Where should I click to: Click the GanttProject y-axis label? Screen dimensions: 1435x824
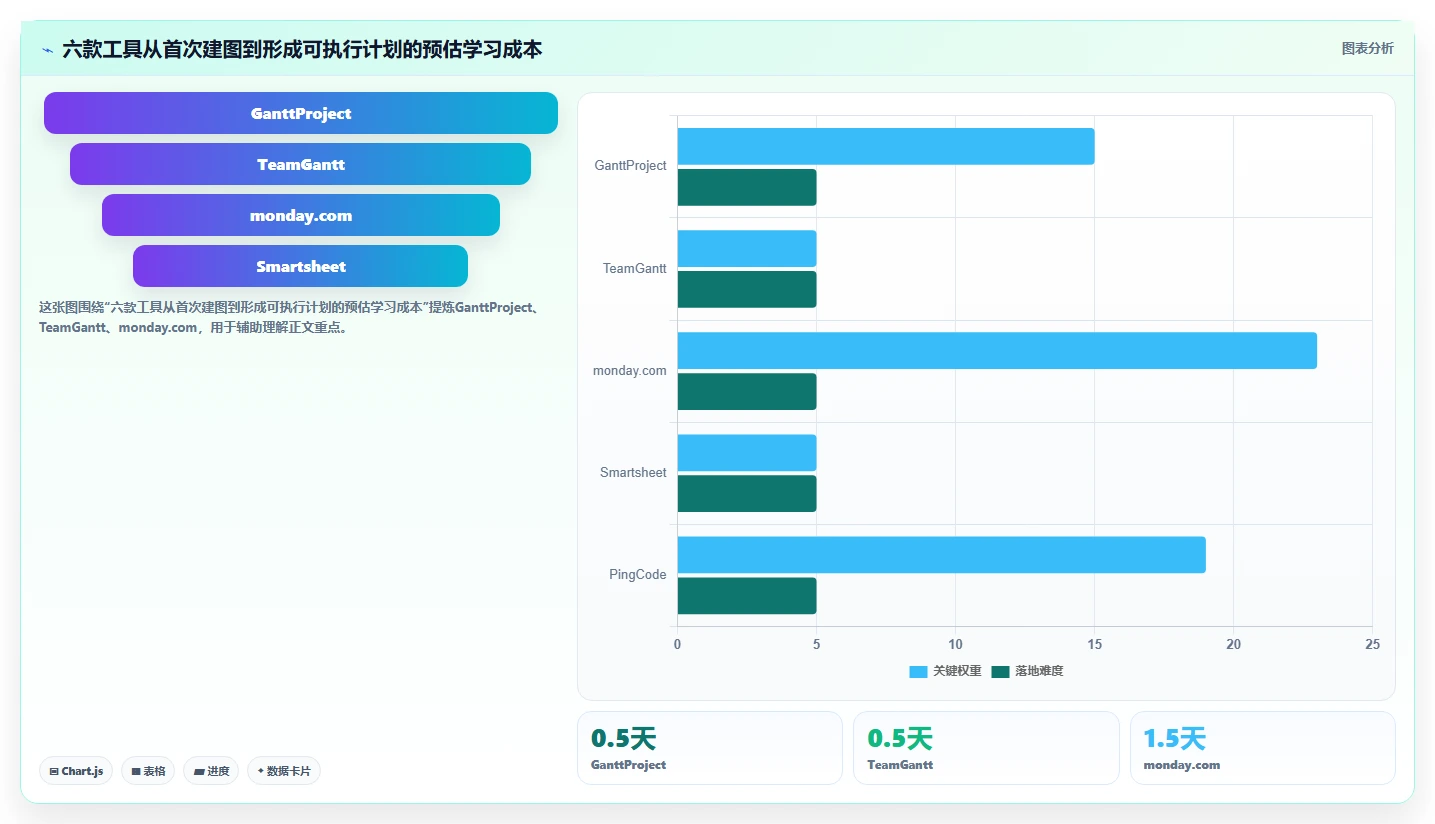click(630, 166)
